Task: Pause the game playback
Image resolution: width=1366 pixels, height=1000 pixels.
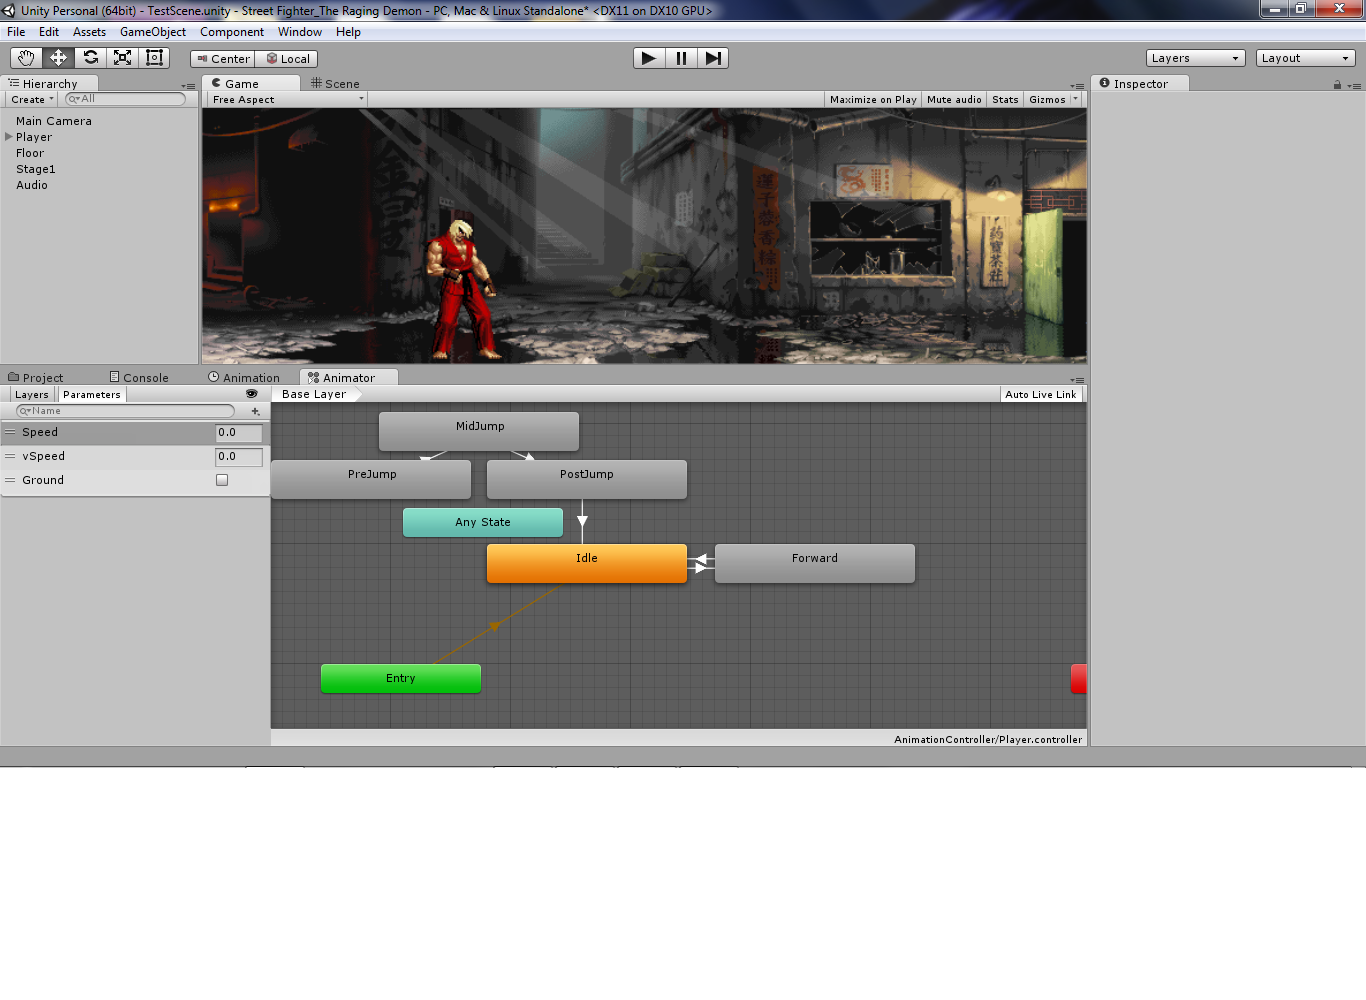Action: point(681,58)
